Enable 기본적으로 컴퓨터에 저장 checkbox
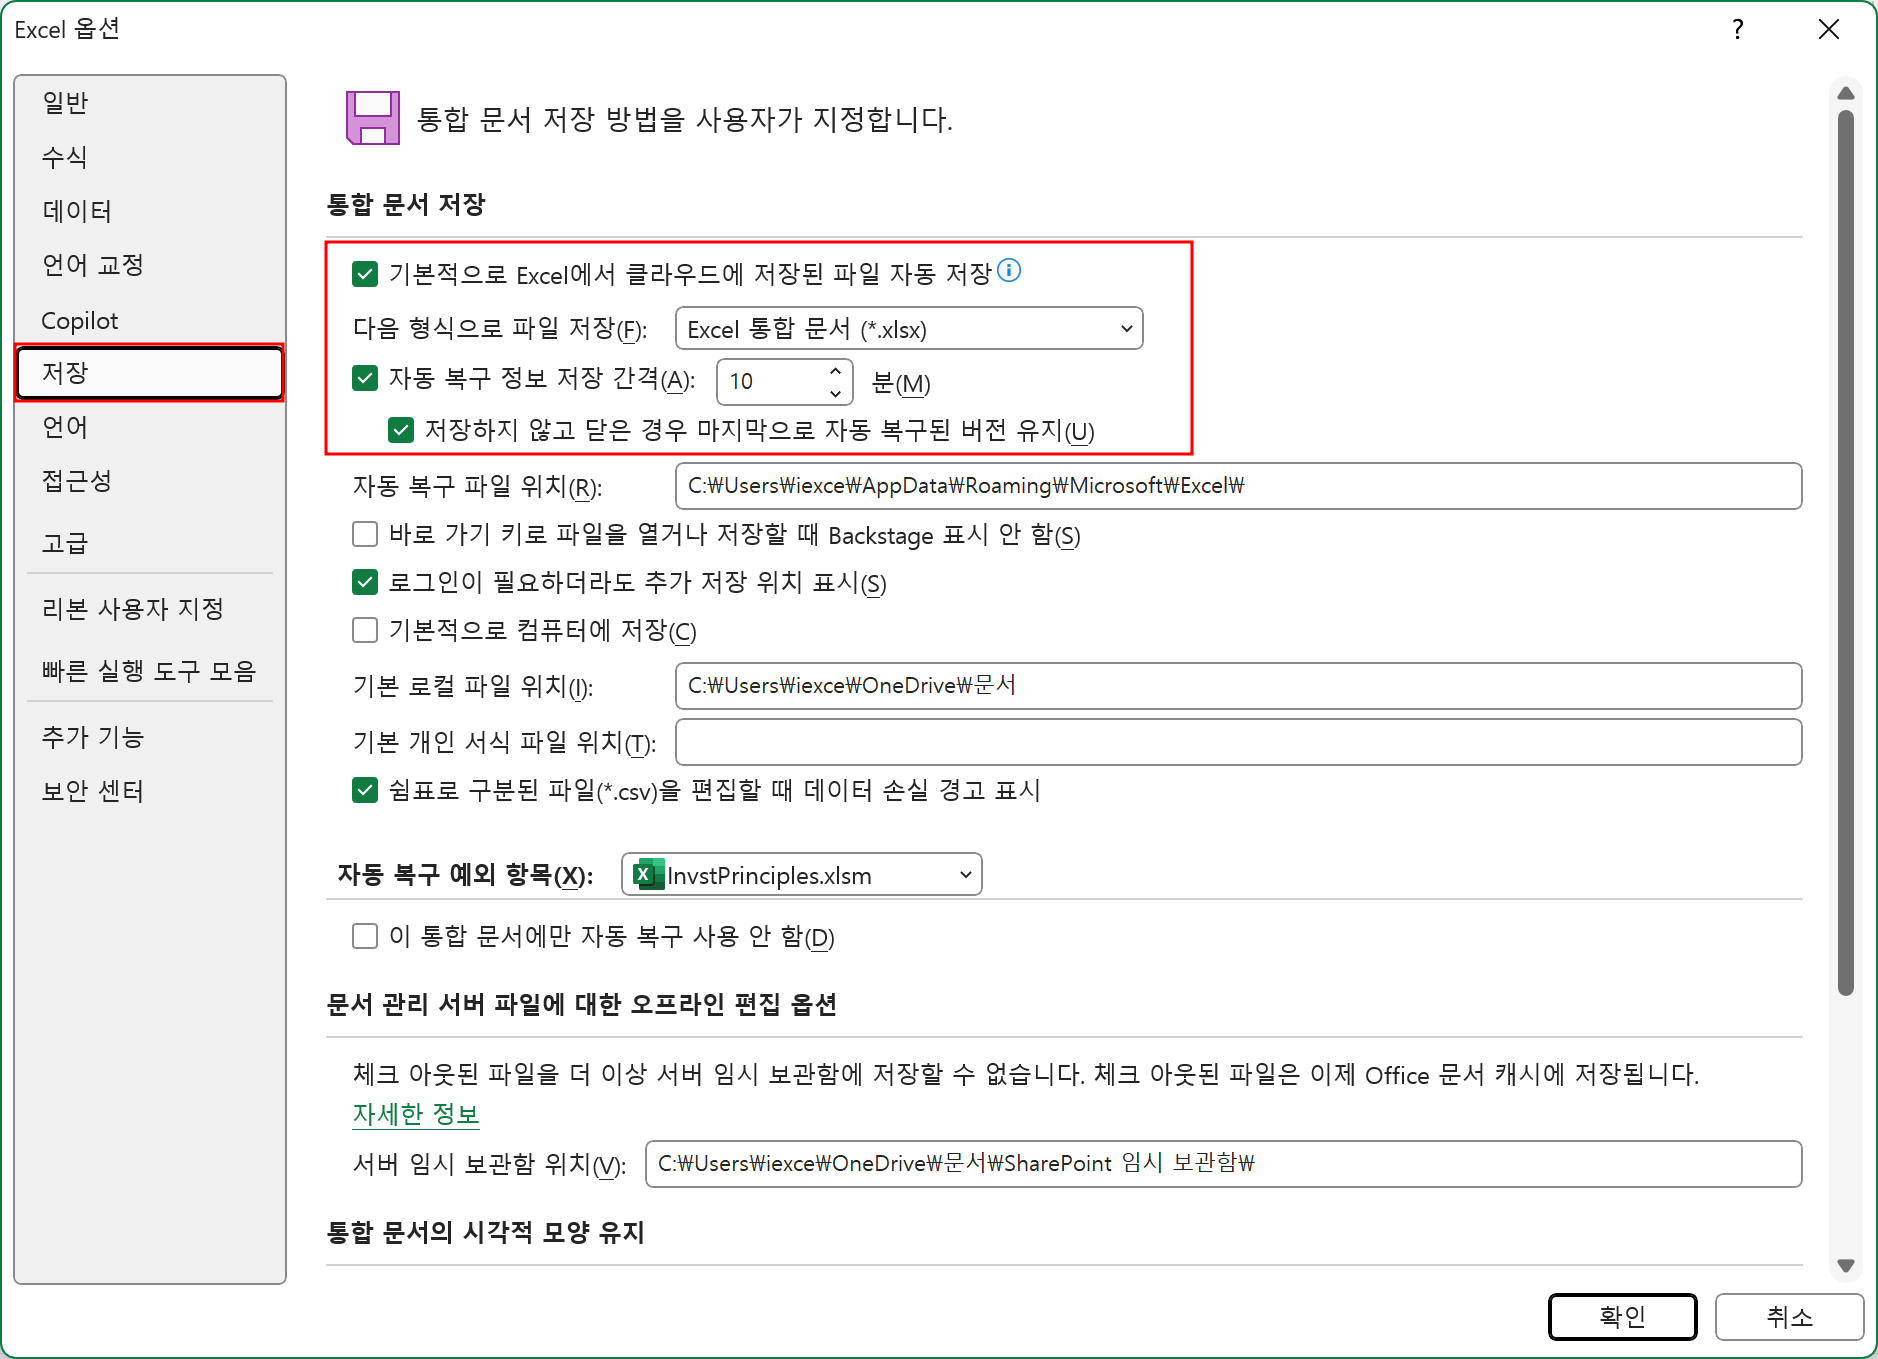 (x=365, y=630)
